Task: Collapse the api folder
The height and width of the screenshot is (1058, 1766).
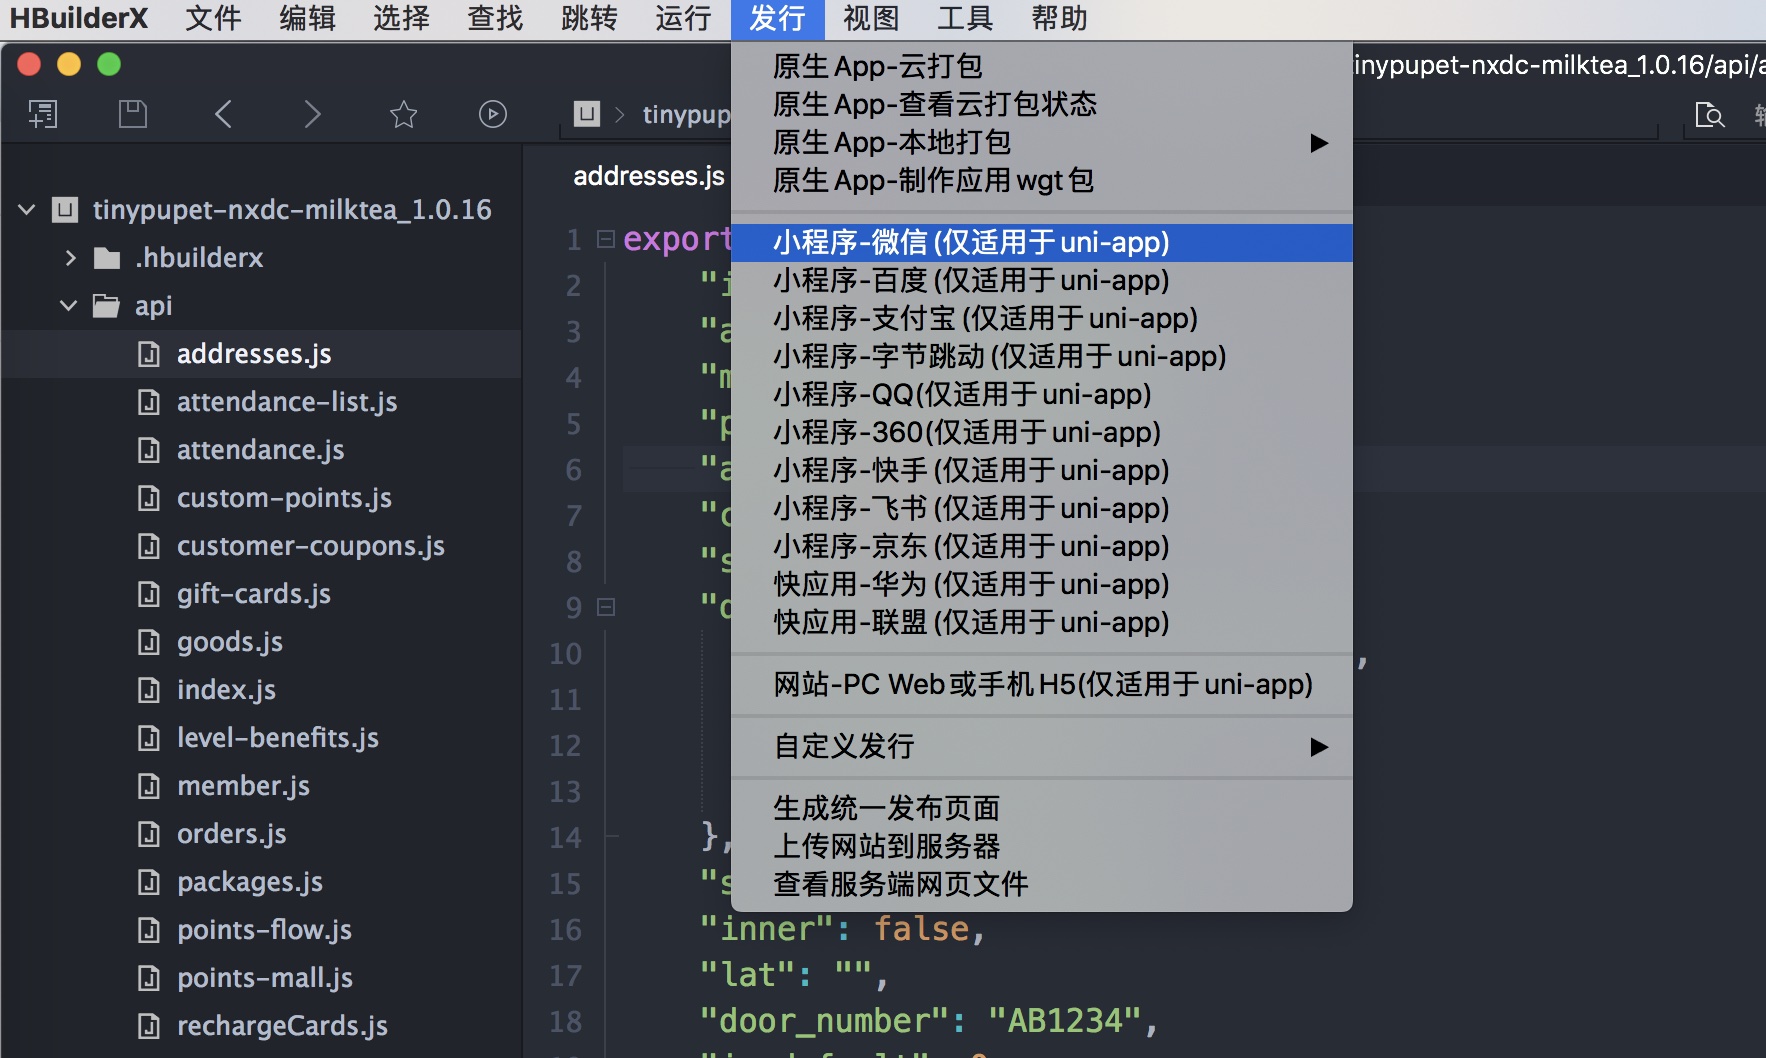Action: 69,306
